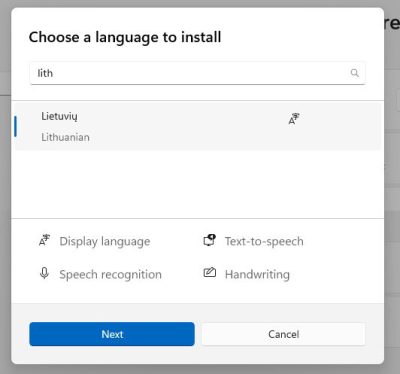Viewport: 400px width, 374px height.
Task: Click the Handwriting label
Action: 257,275
